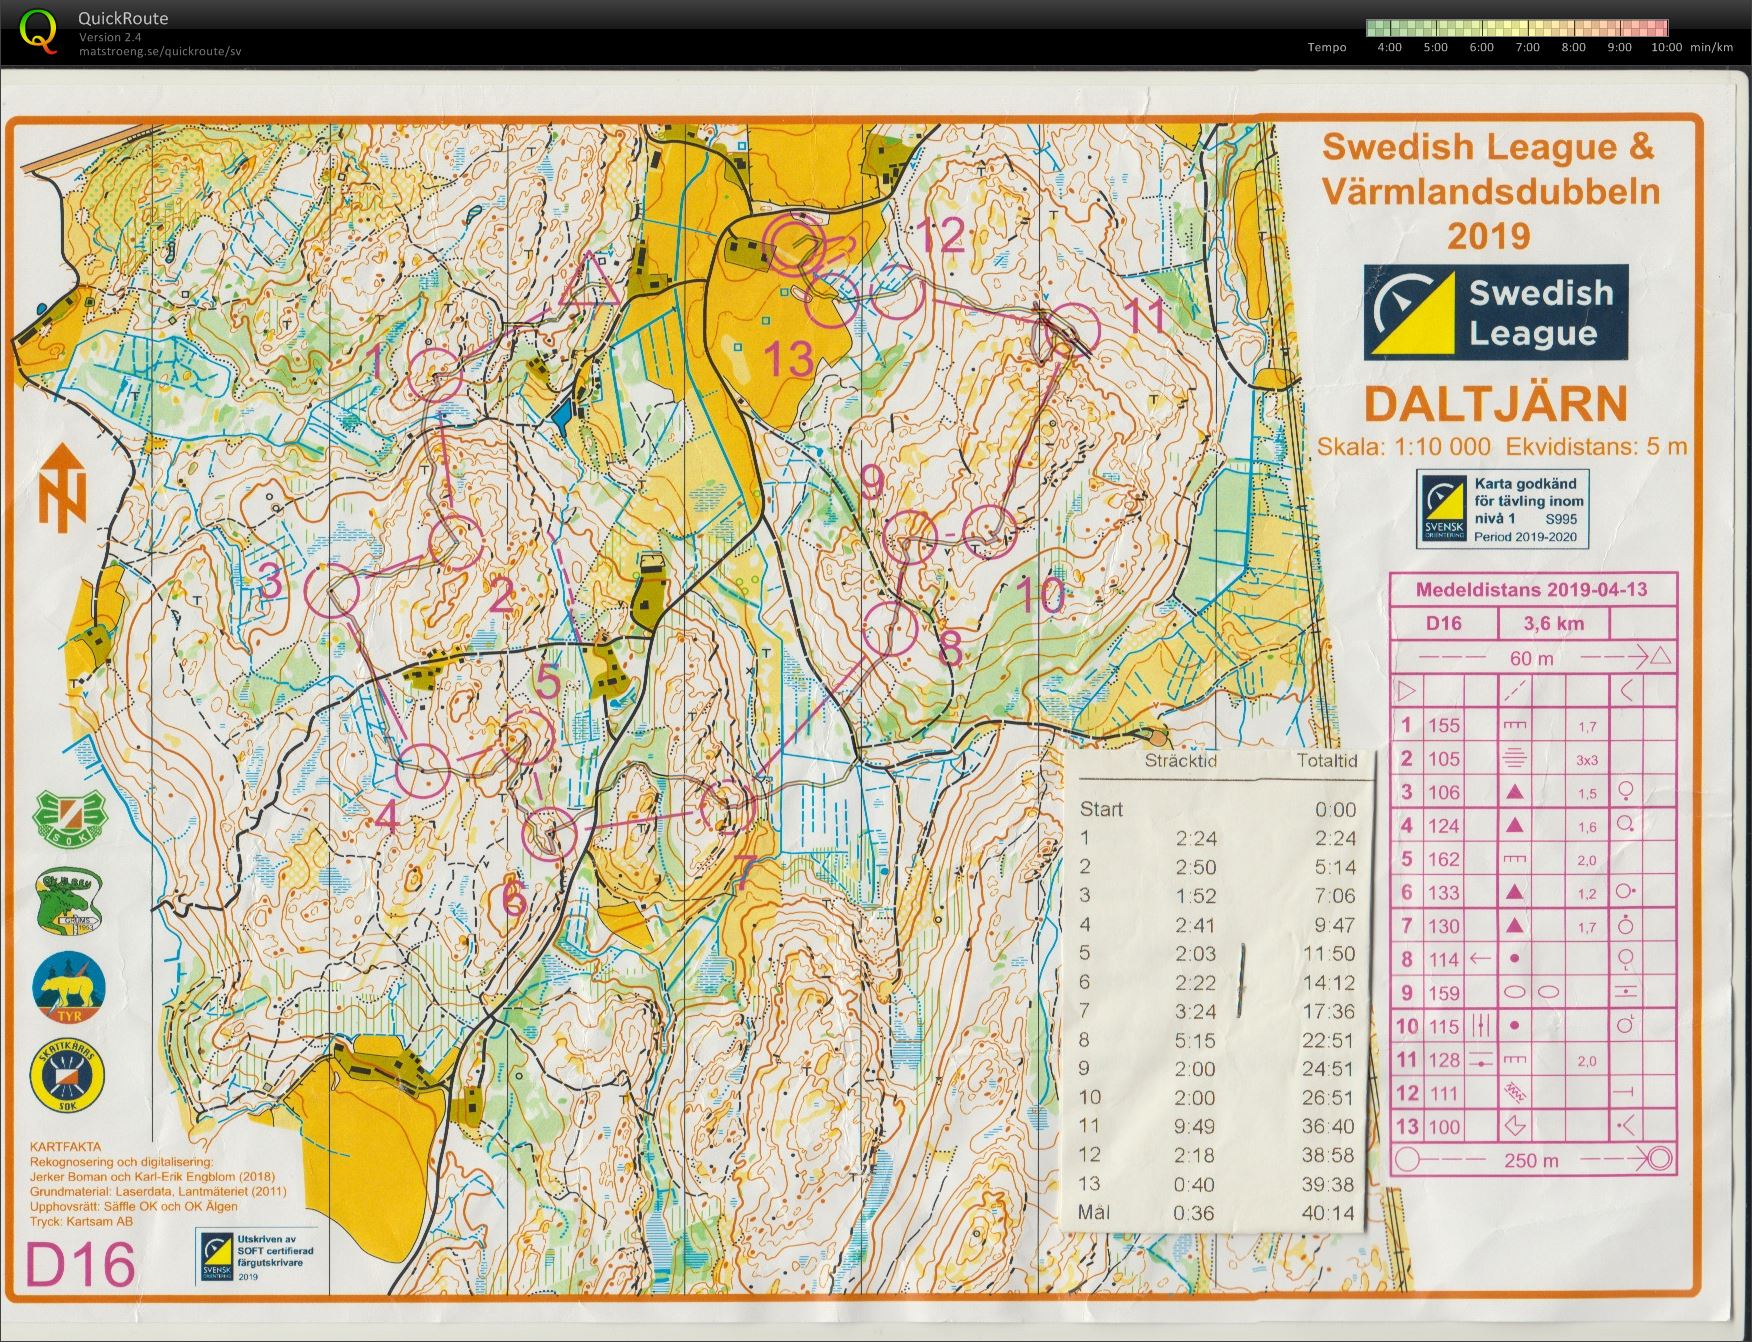Click control circle 8 on the map
Image resolution: width=1752 pixels, height=1342 pixels.
(890, 629)
